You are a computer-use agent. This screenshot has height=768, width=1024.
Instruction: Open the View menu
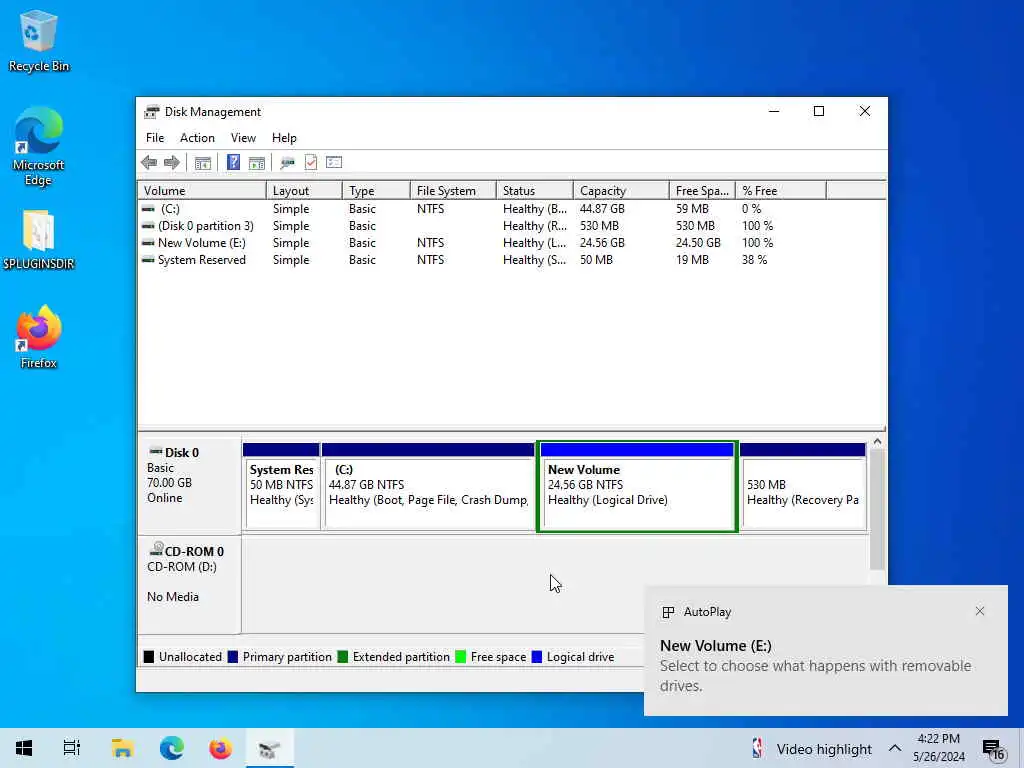(243, 138)
